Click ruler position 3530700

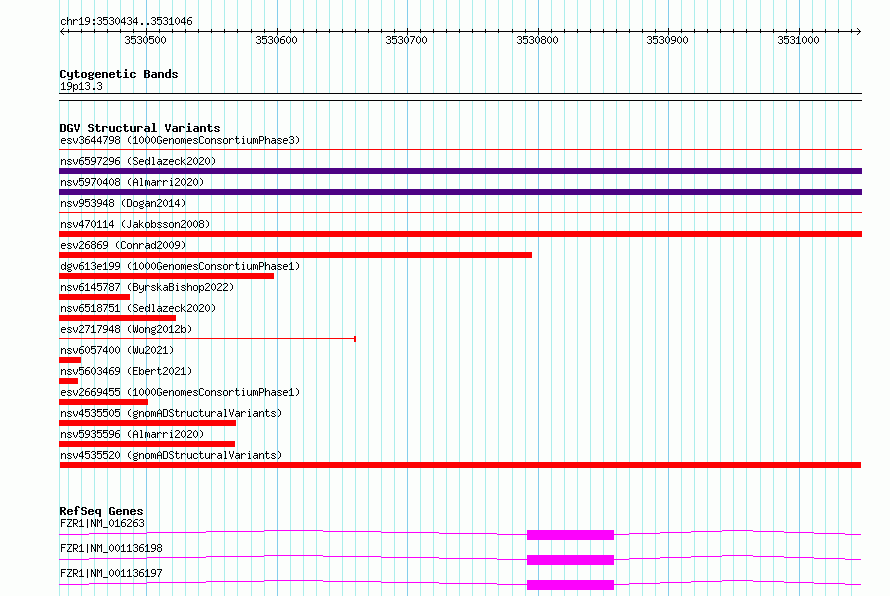click(x=406, y=40)
